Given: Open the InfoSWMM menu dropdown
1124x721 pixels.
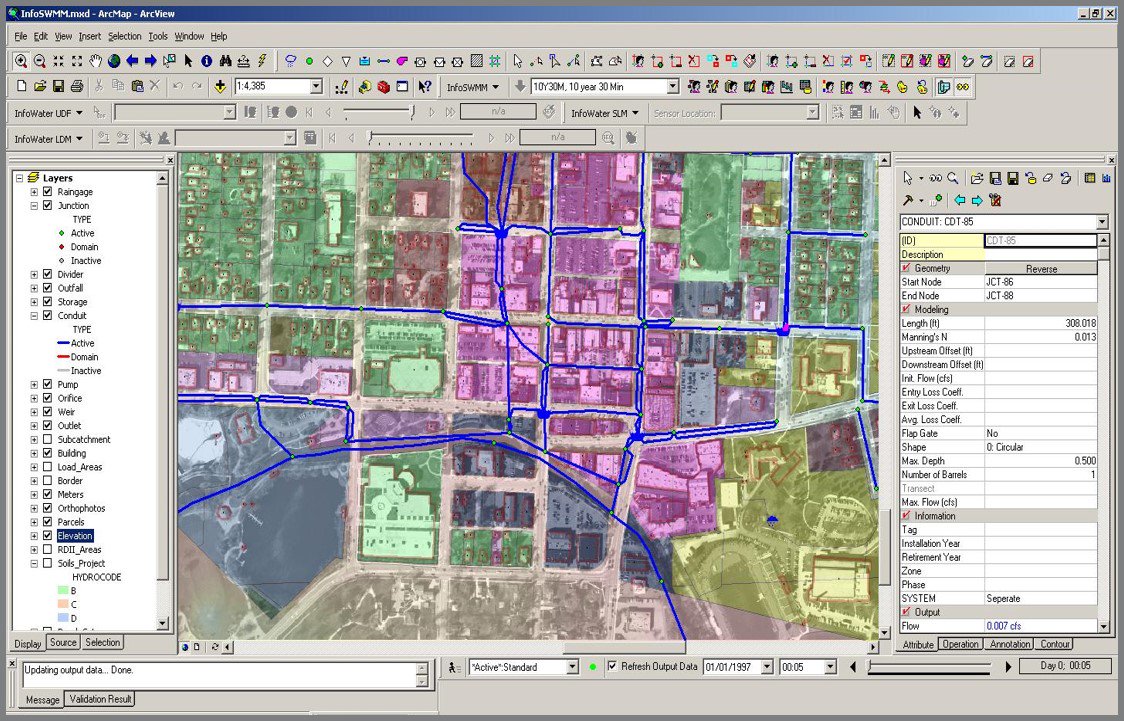Looking at the screenshot, I should click(472, 87).
